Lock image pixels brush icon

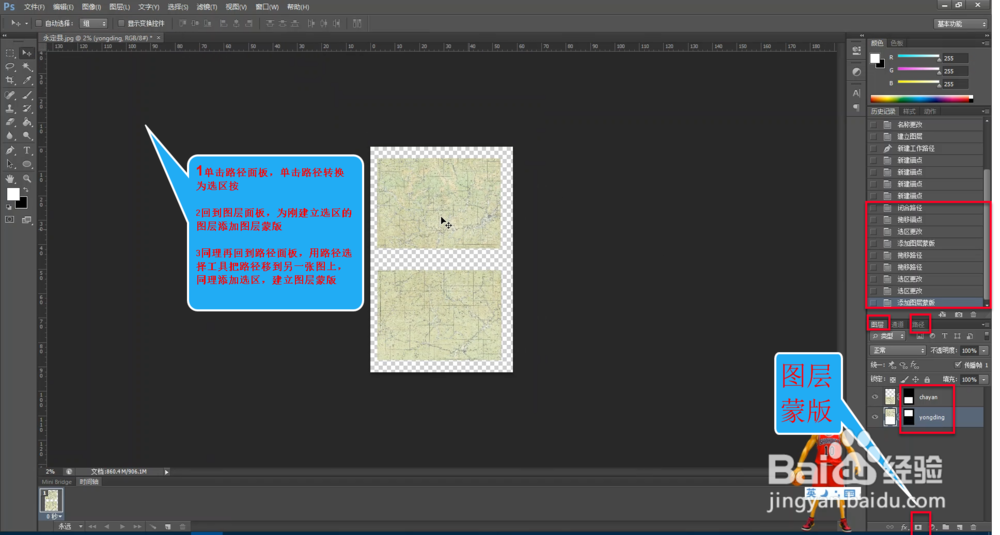904,379
